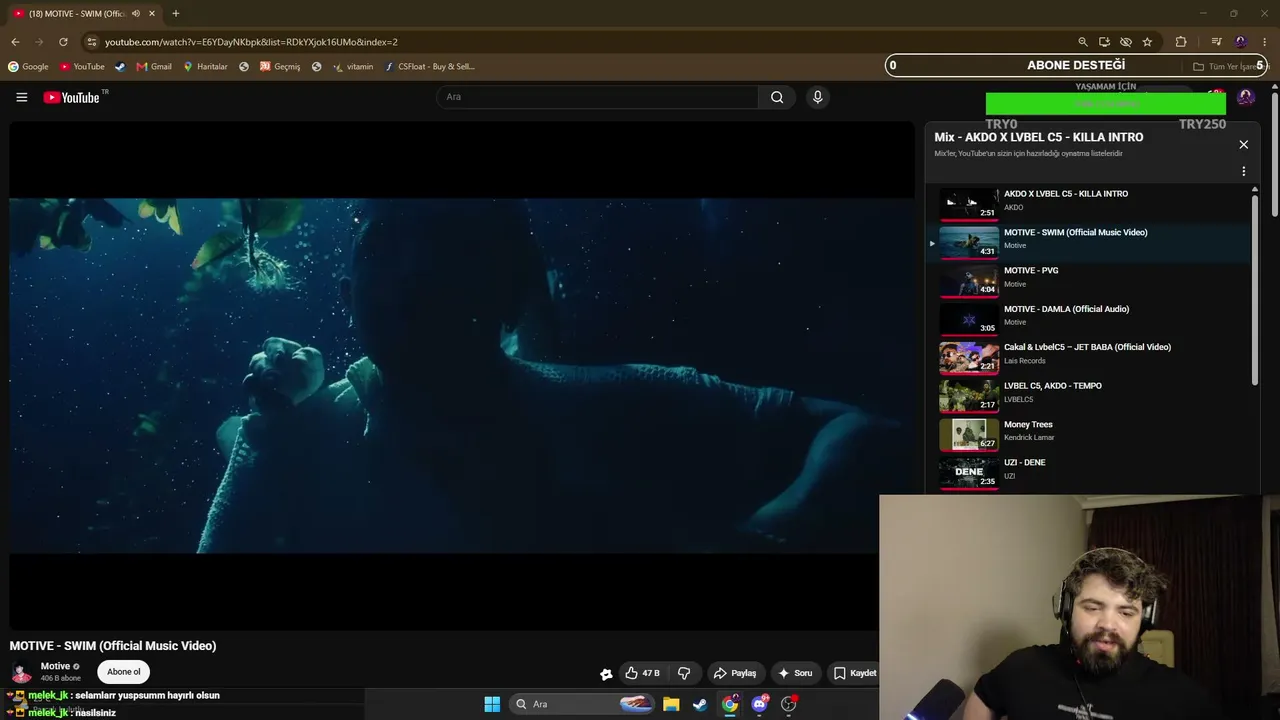
Task: Mute the tab using the tab speaker icon
Action: pos(135,13)
